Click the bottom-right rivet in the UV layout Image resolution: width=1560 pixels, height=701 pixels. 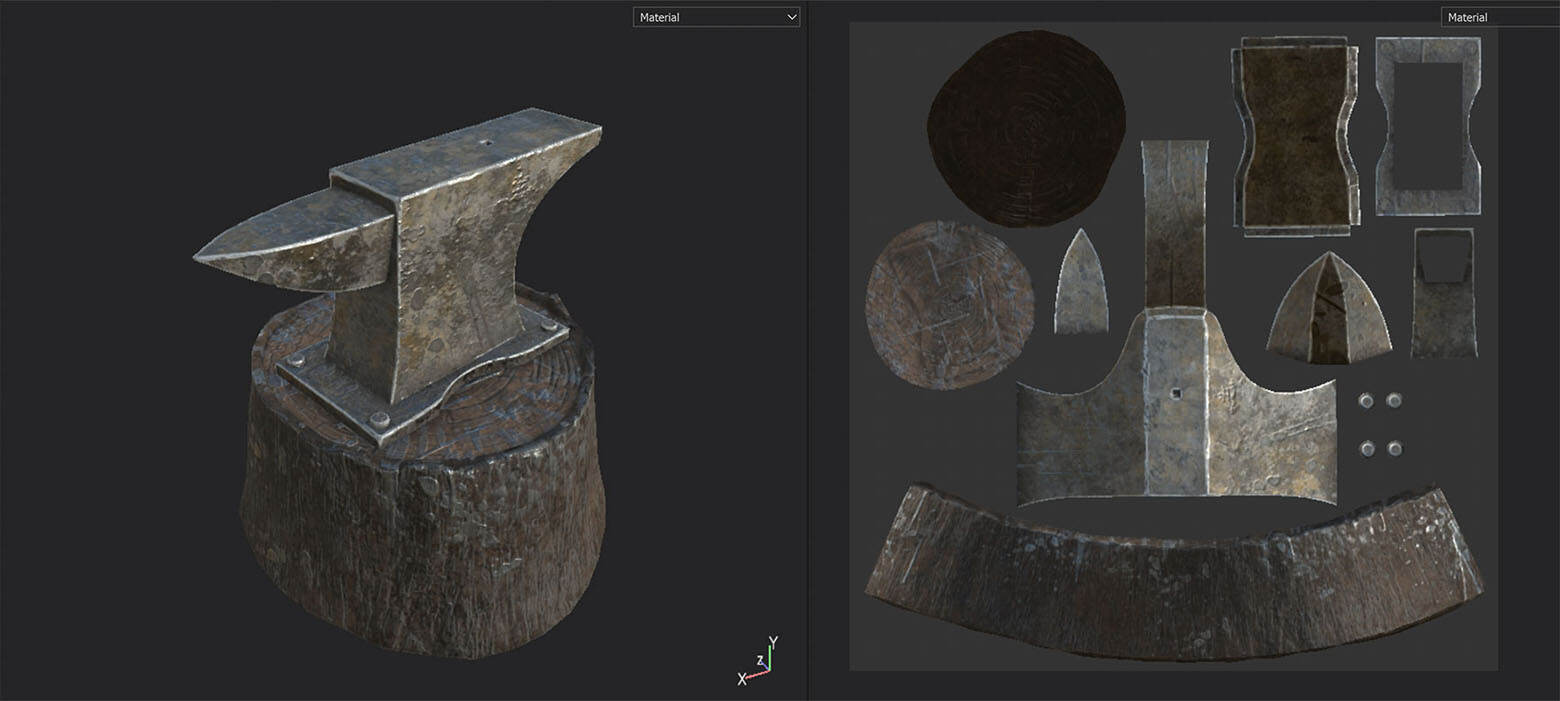click(1394, 448)
